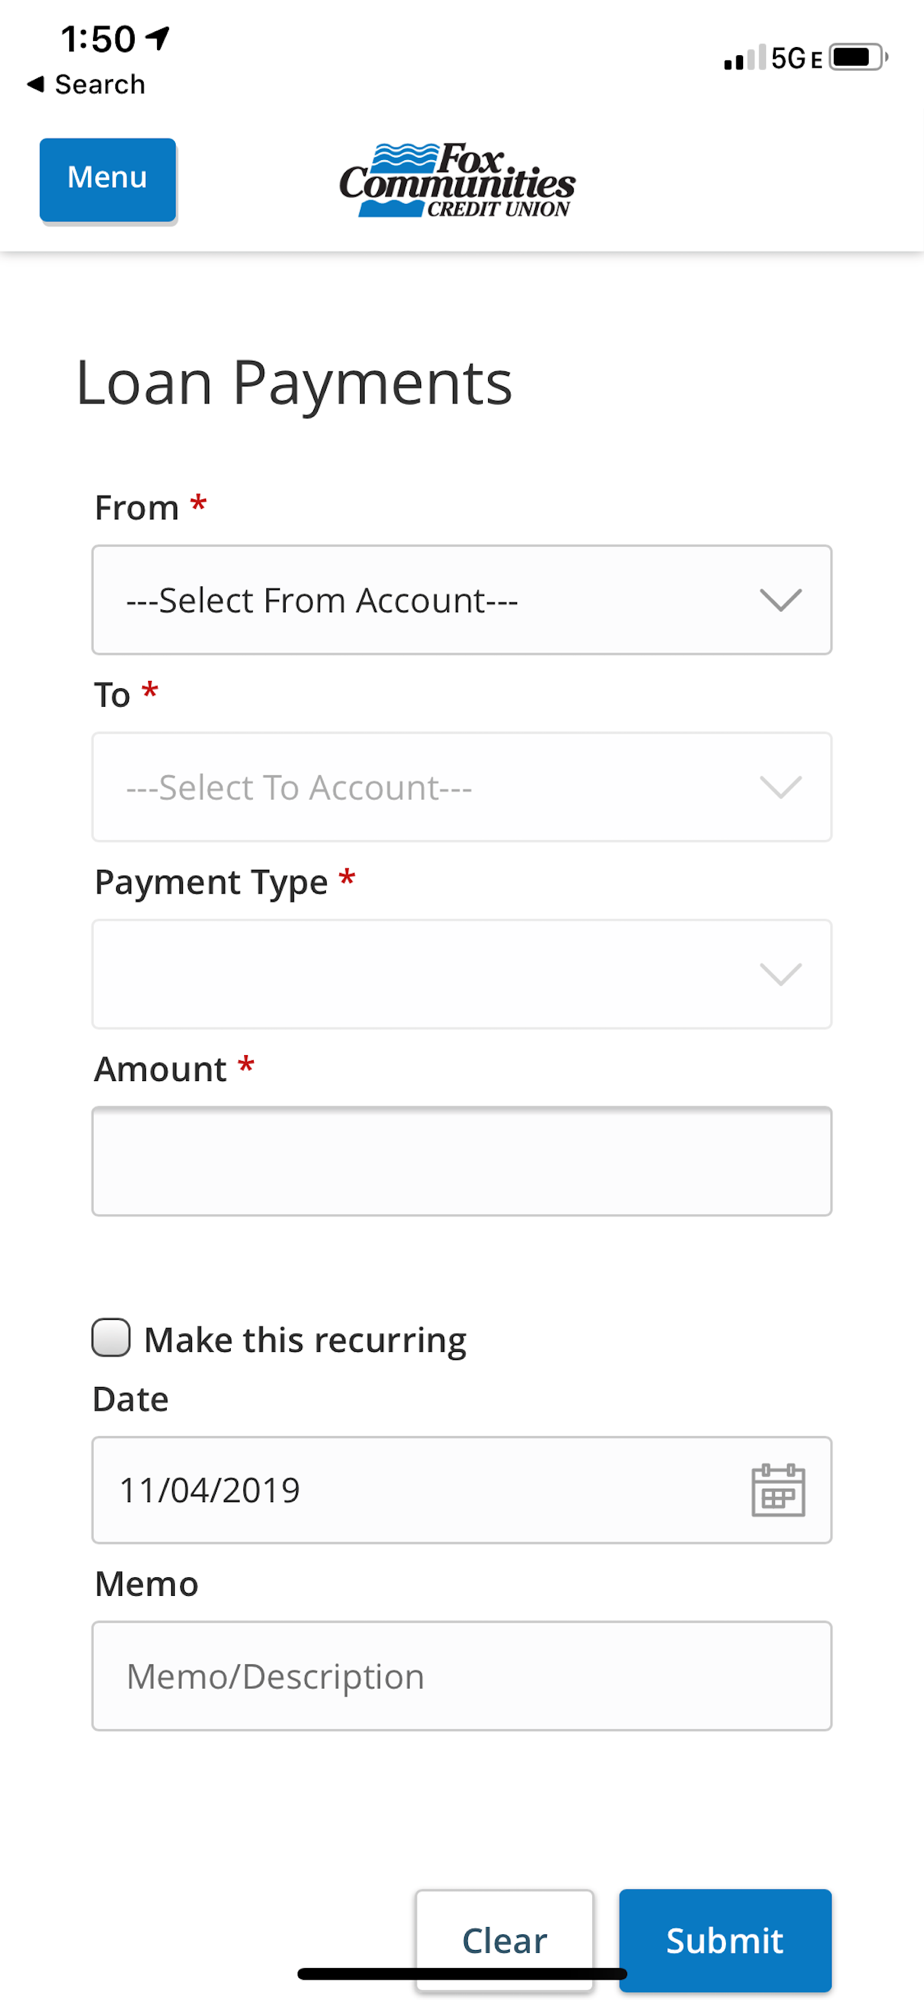Tap the home indicator bar at bottom
The width and height of the screenshot is (924, 2000).
462,1974
